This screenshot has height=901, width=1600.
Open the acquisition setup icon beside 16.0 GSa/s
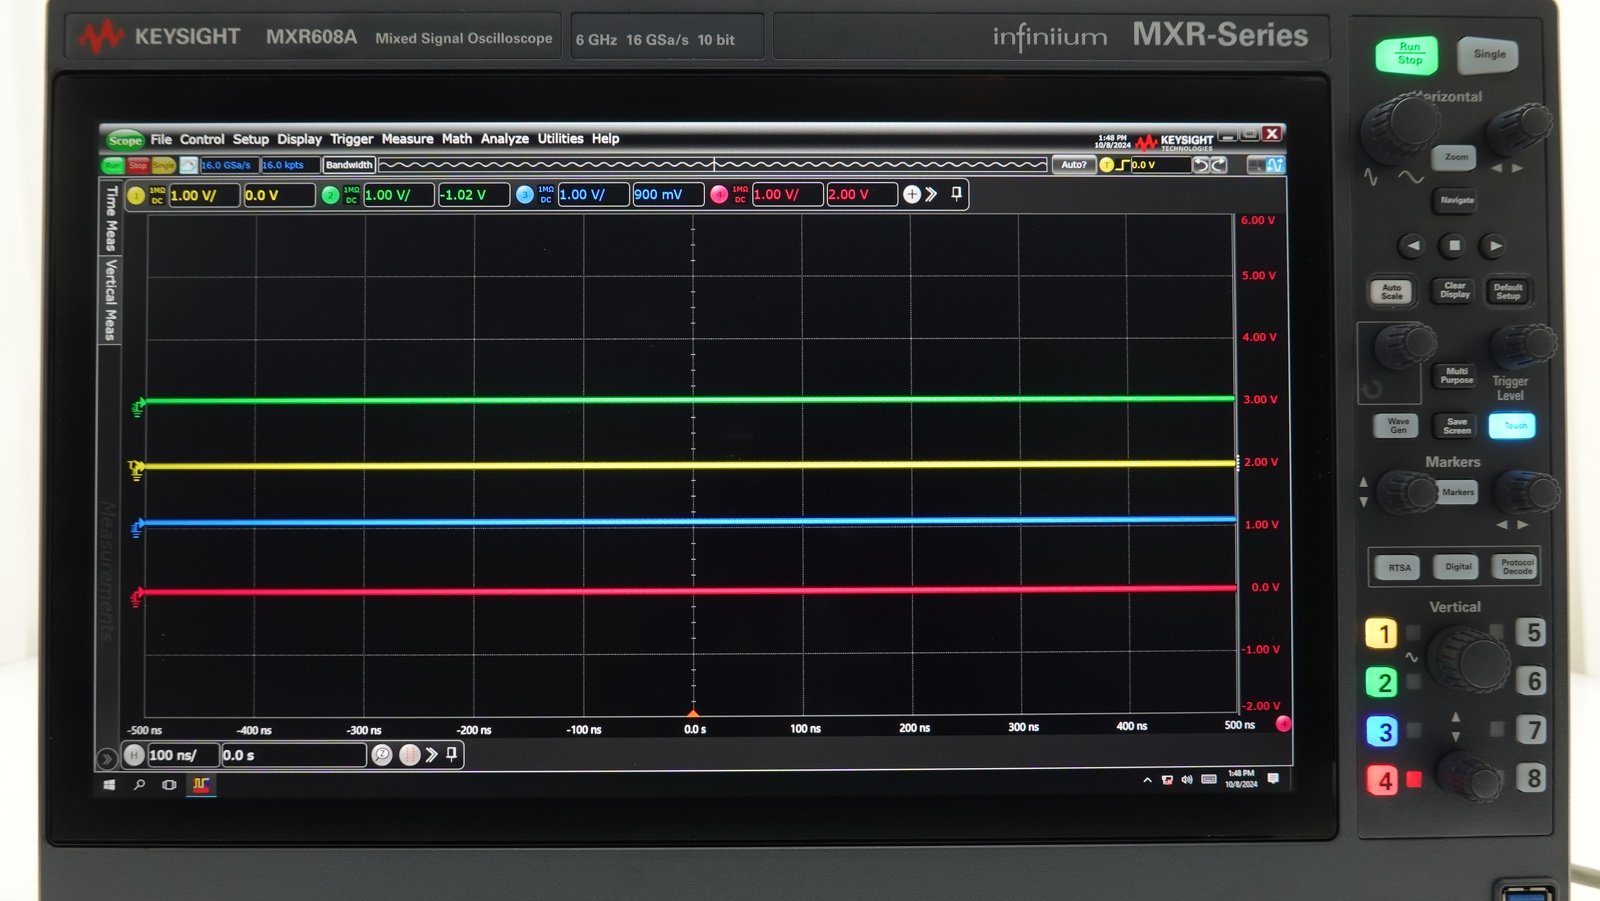[x=188, y=165]
